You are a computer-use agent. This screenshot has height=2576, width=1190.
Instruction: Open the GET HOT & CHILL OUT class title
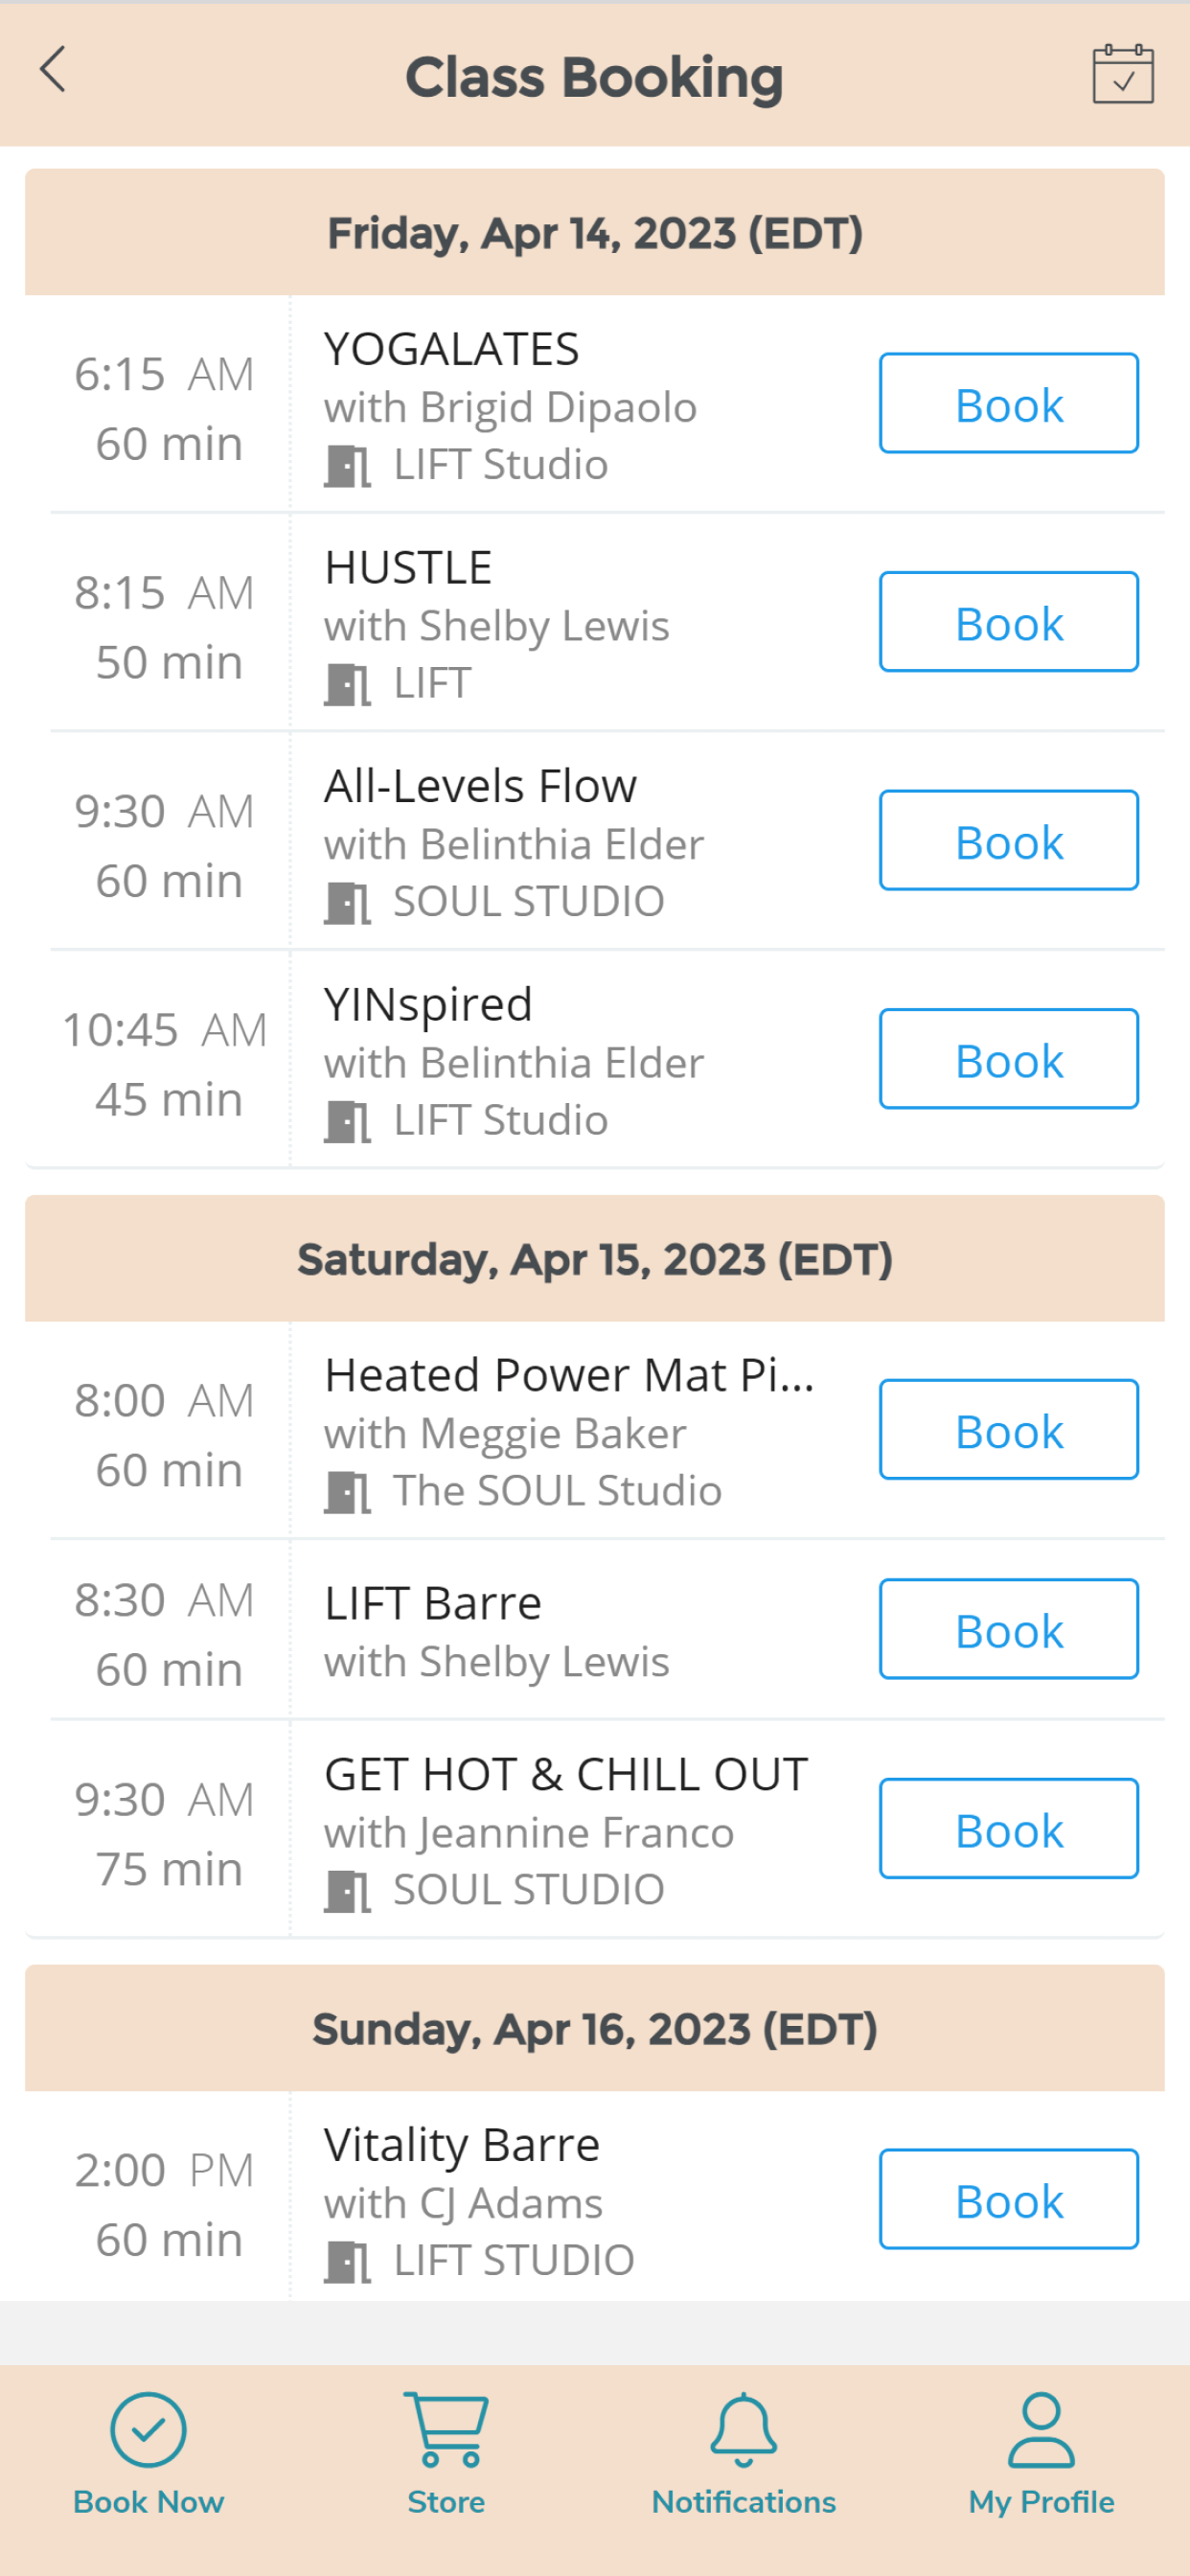[x=566, y=1775]
